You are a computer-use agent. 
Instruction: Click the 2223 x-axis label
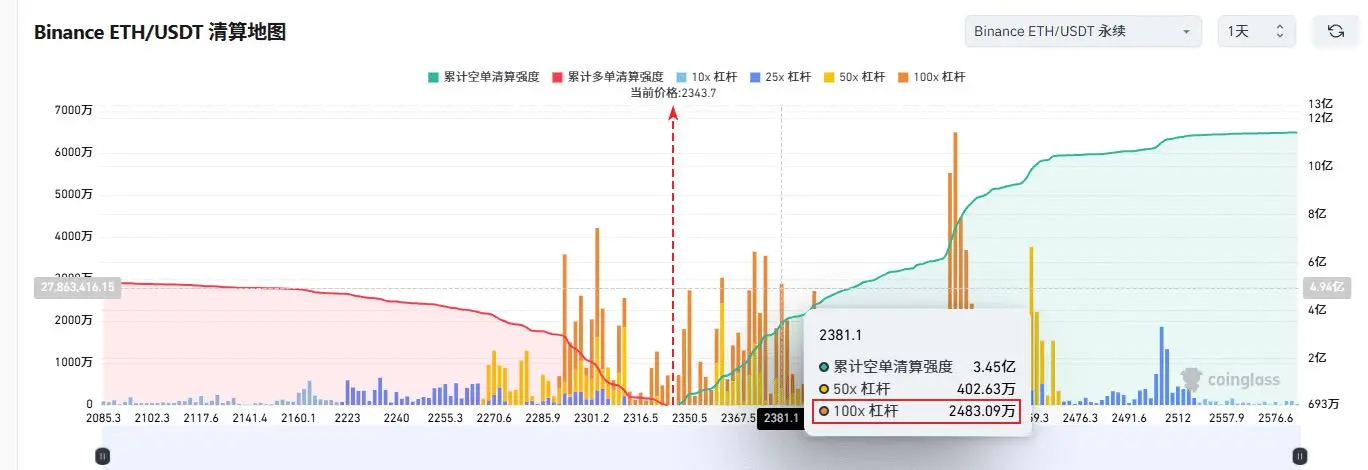click(348, 419)
